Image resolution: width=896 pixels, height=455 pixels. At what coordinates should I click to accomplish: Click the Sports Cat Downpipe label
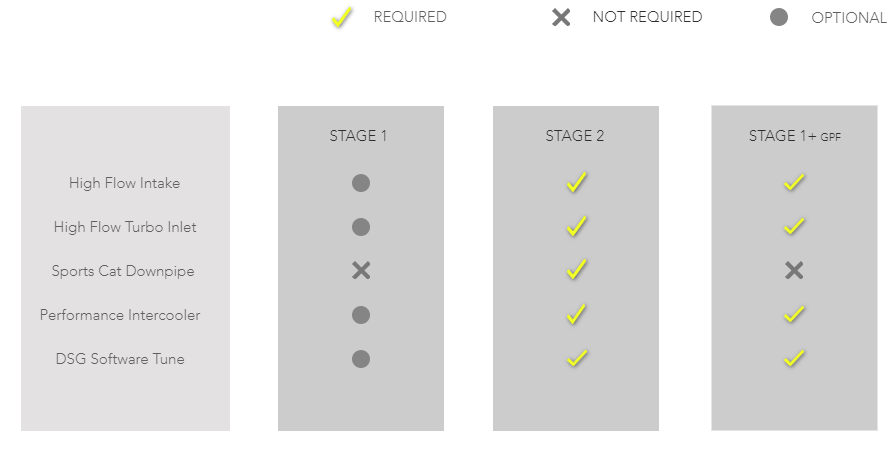pyautogui.click(x=123, y=271)
